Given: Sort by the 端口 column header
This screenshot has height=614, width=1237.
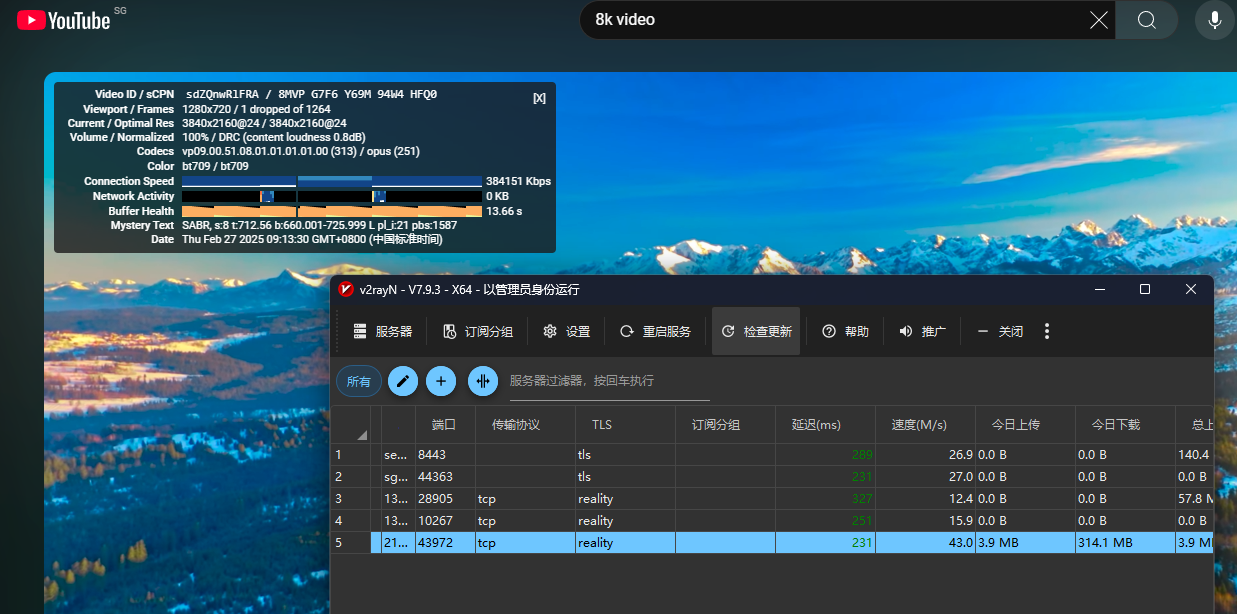Looking at the screenshot, I should tap(444, 425).
